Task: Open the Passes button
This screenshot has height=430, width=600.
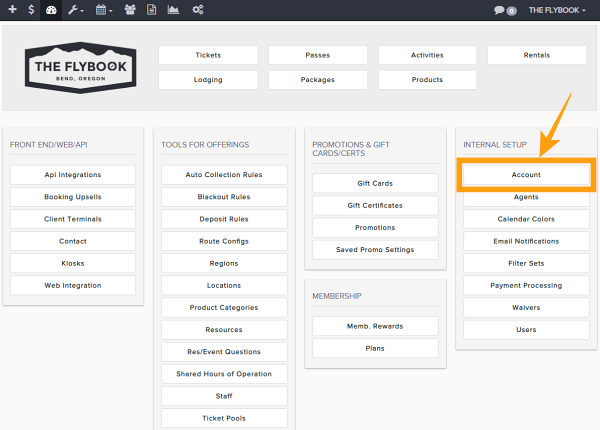Action: (x=318, y=55)
